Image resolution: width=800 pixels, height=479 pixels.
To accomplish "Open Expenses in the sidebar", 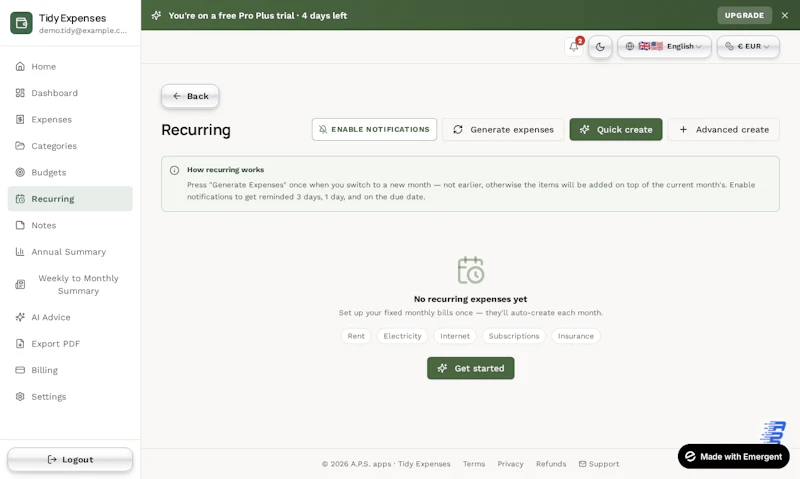I will pos(70,119).
